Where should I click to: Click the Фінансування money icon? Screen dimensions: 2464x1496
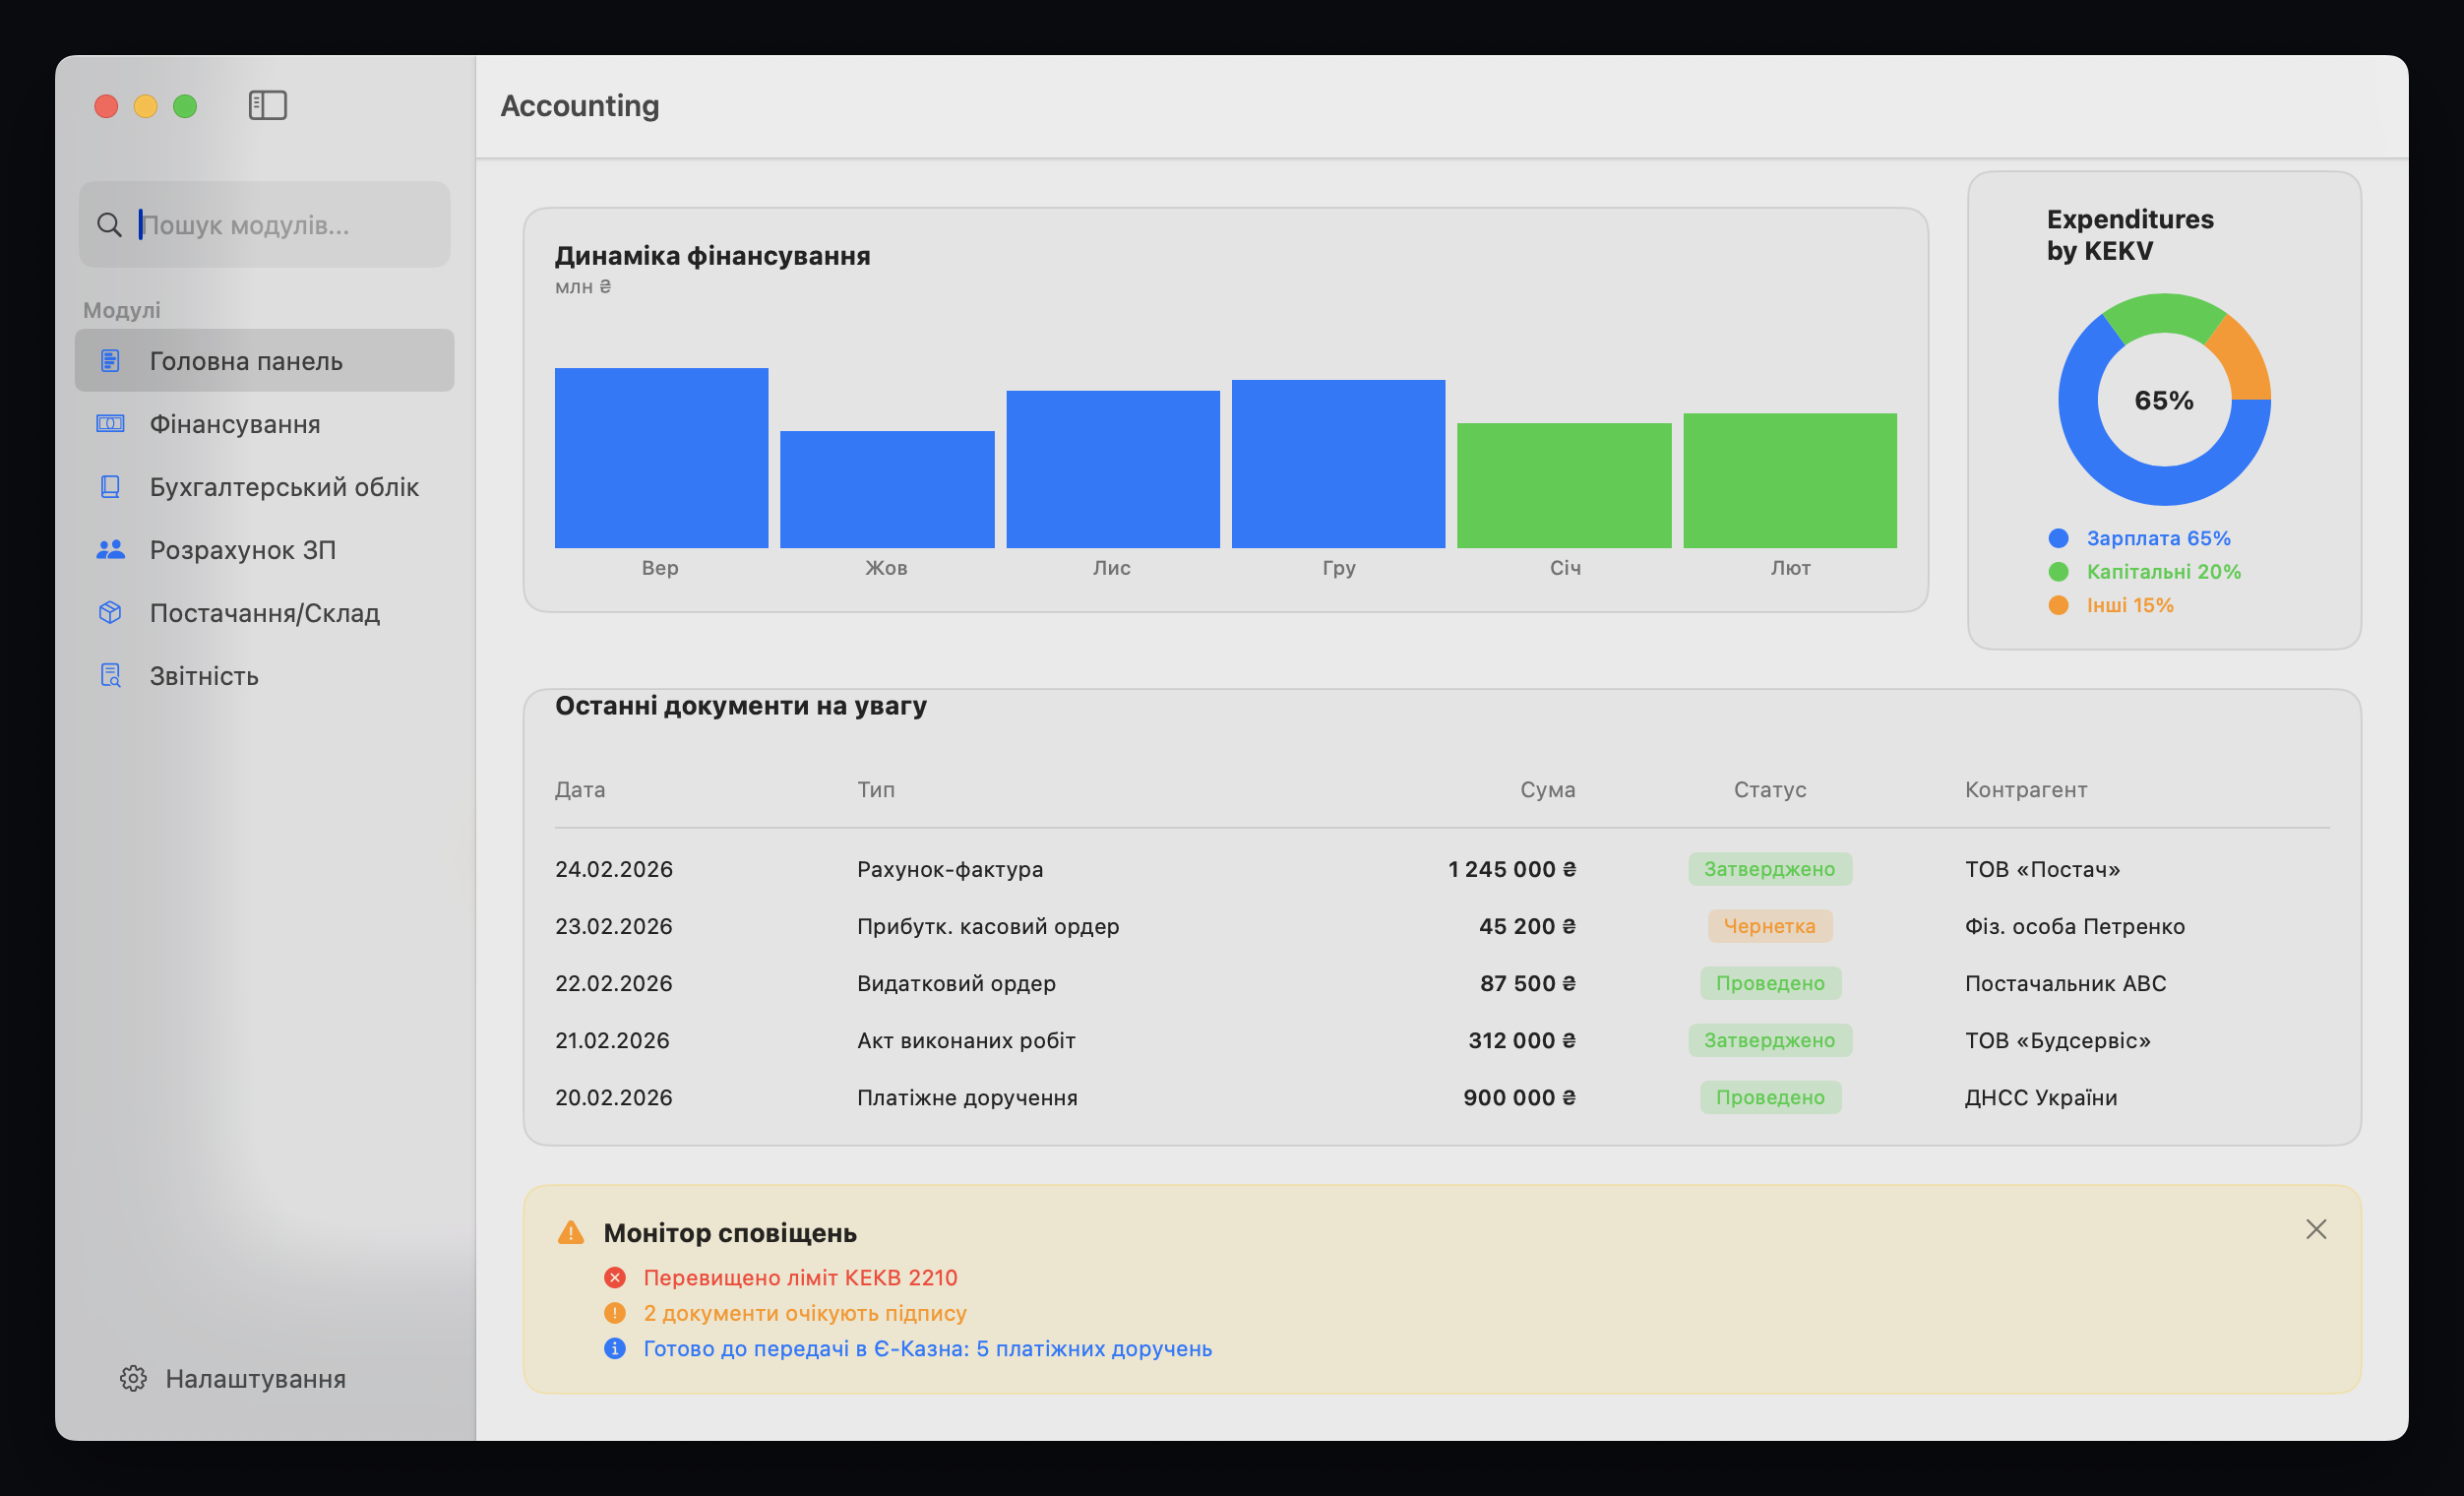point(110,424)
